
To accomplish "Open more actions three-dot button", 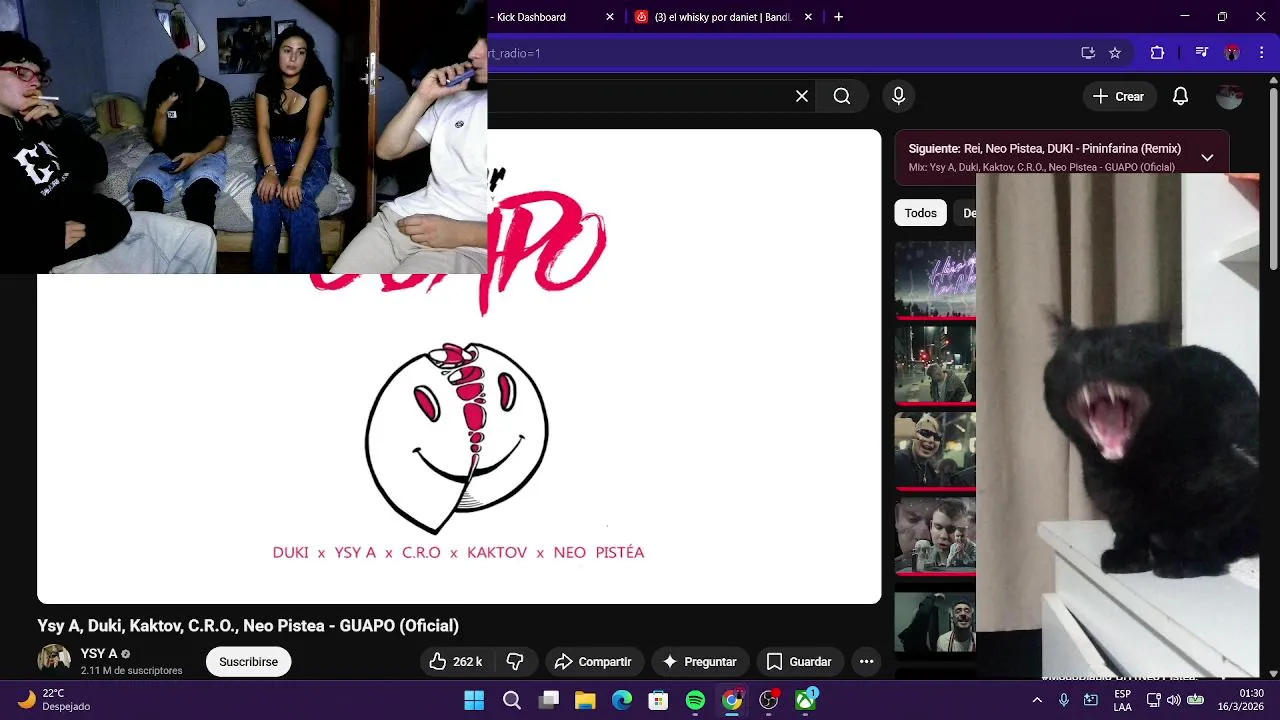I will tap(866, 661).
